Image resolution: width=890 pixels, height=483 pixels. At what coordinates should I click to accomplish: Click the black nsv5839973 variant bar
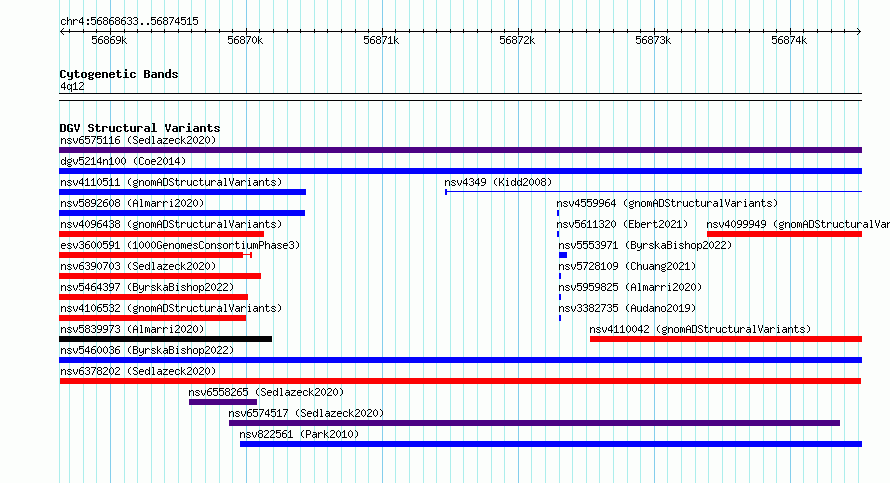click(x=165, y=339)
